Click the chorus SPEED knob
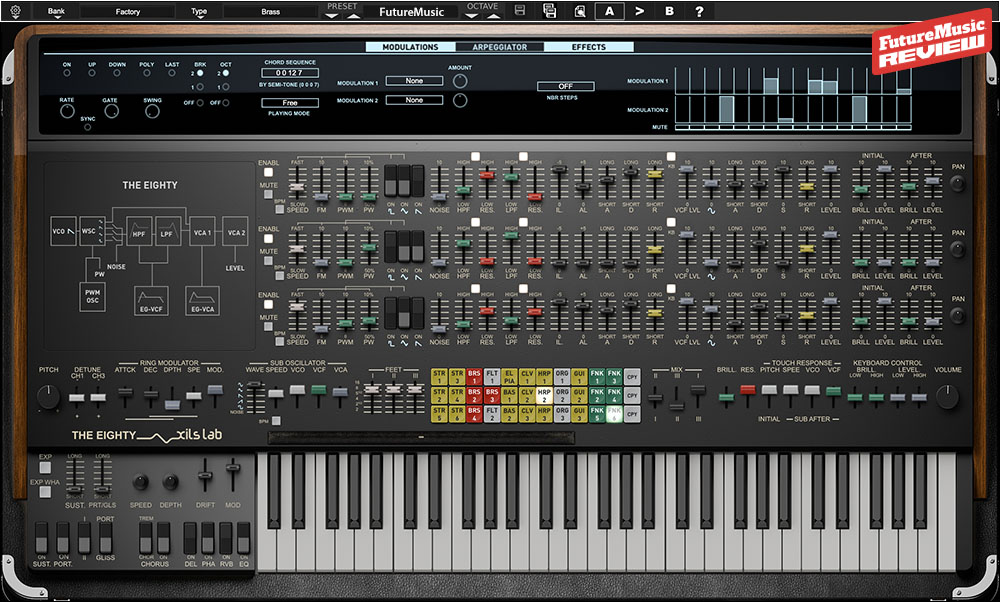Image resolution: width=1000 pixels, height=602 pixels. 140,482
